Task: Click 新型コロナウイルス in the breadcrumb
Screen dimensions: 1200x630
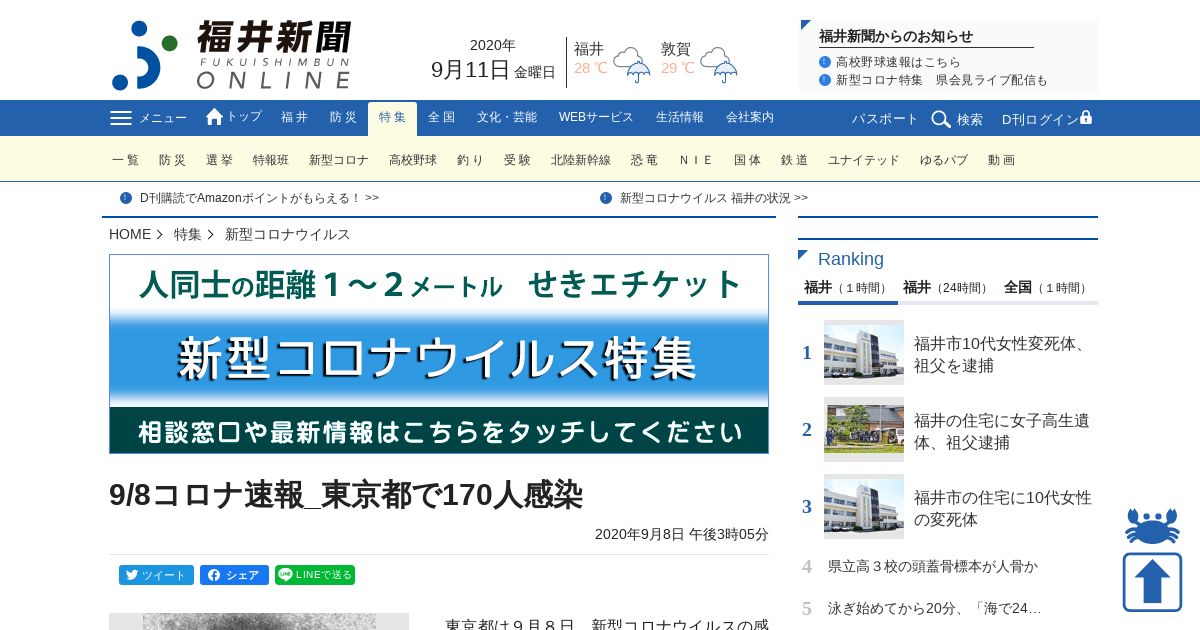Action: [288, 234]
